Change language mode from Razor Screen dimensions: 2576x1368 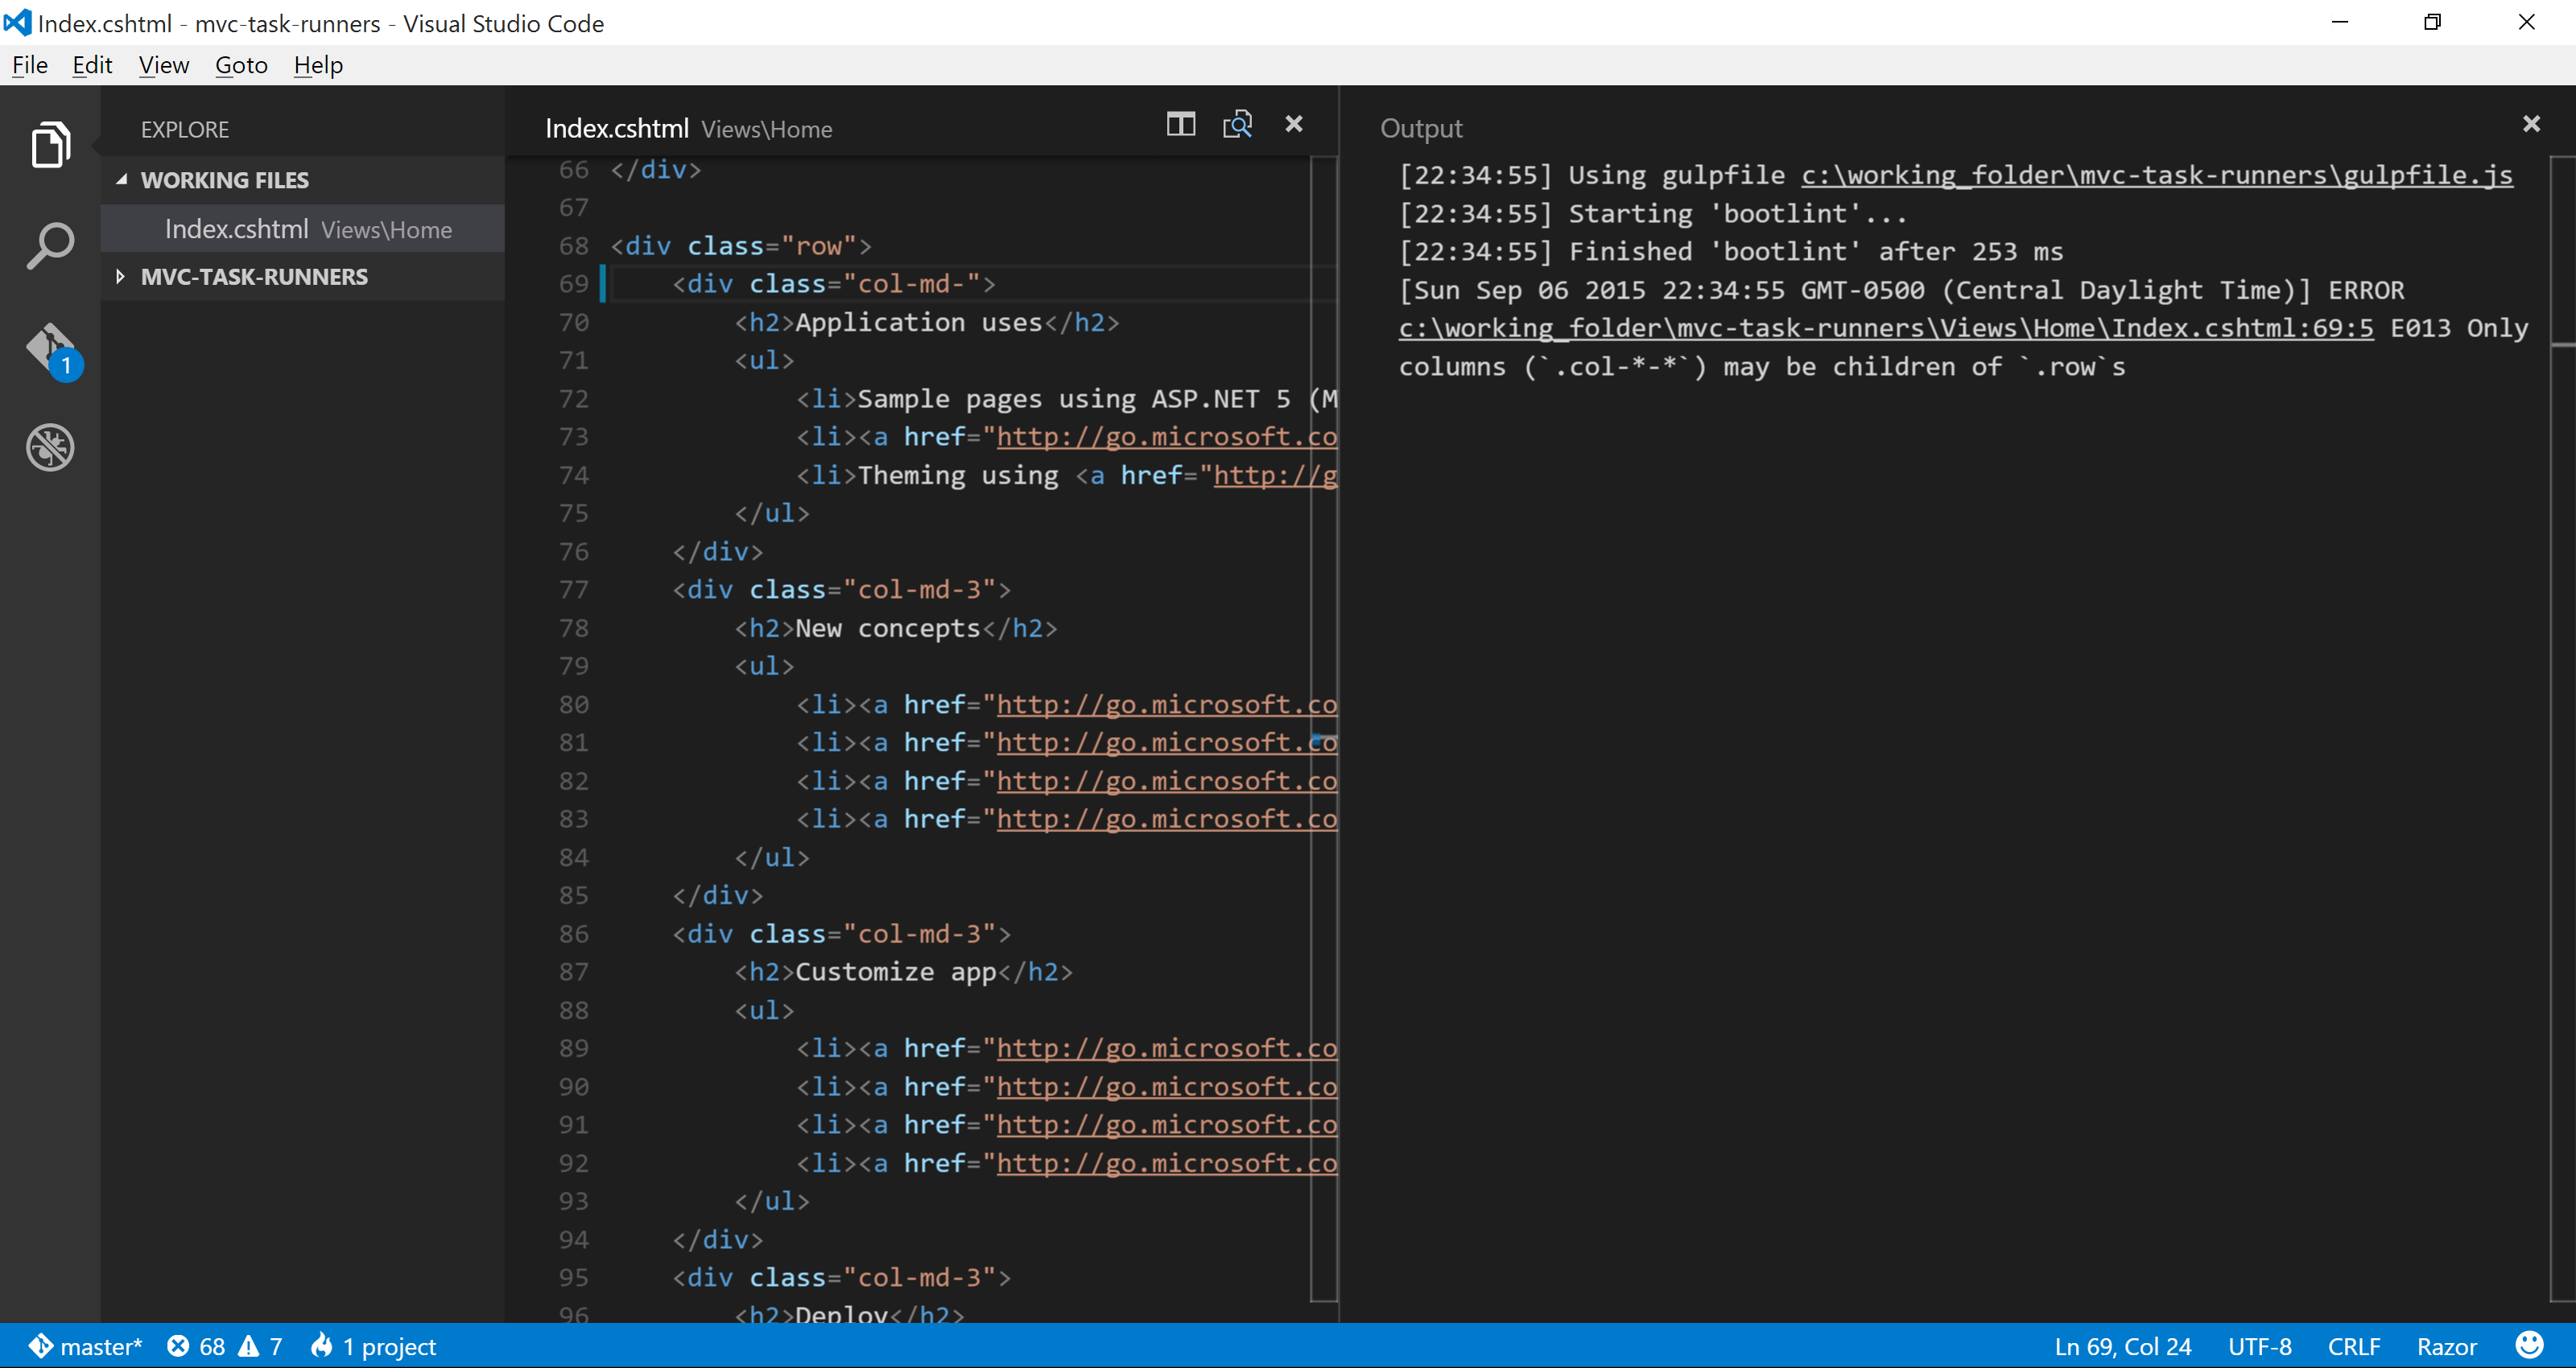coord(2446,1346)
